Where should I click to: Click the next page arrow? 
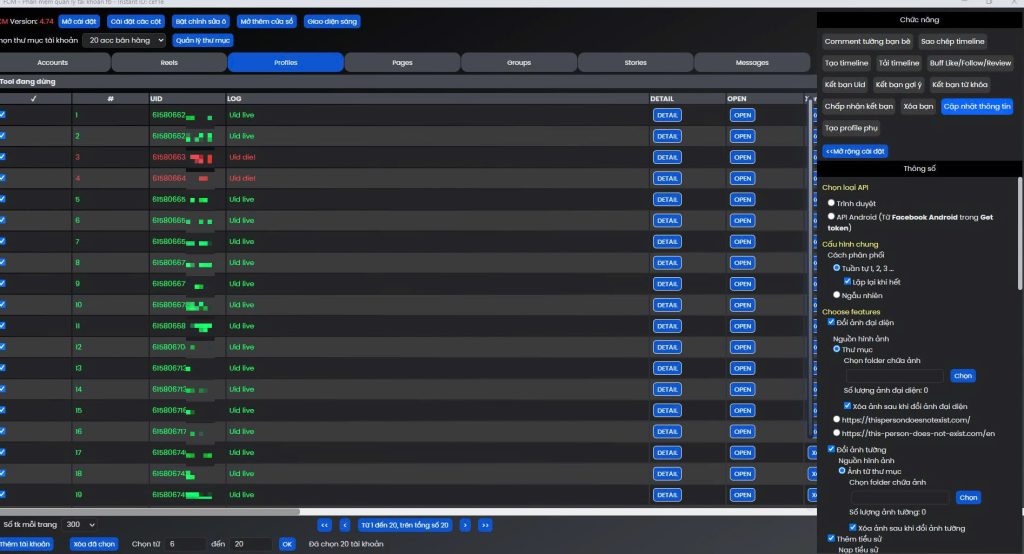pyautogui.click(x=465, y=524)
